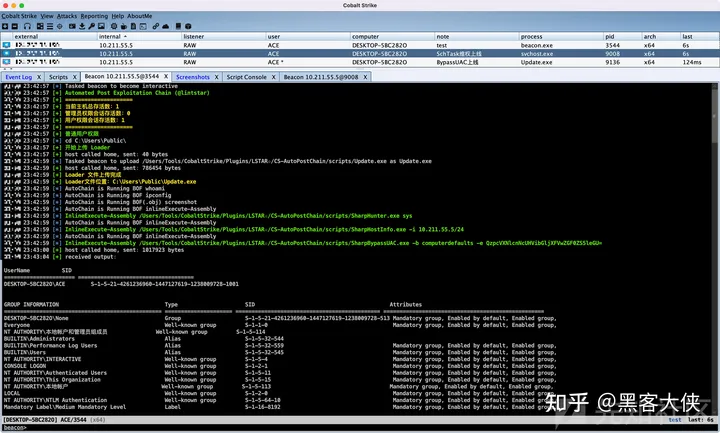Viewport: 720px width, 433px height.
Task: Close the Beacon 10.211.55.5@9008 tab
Action: coord(365,77)
